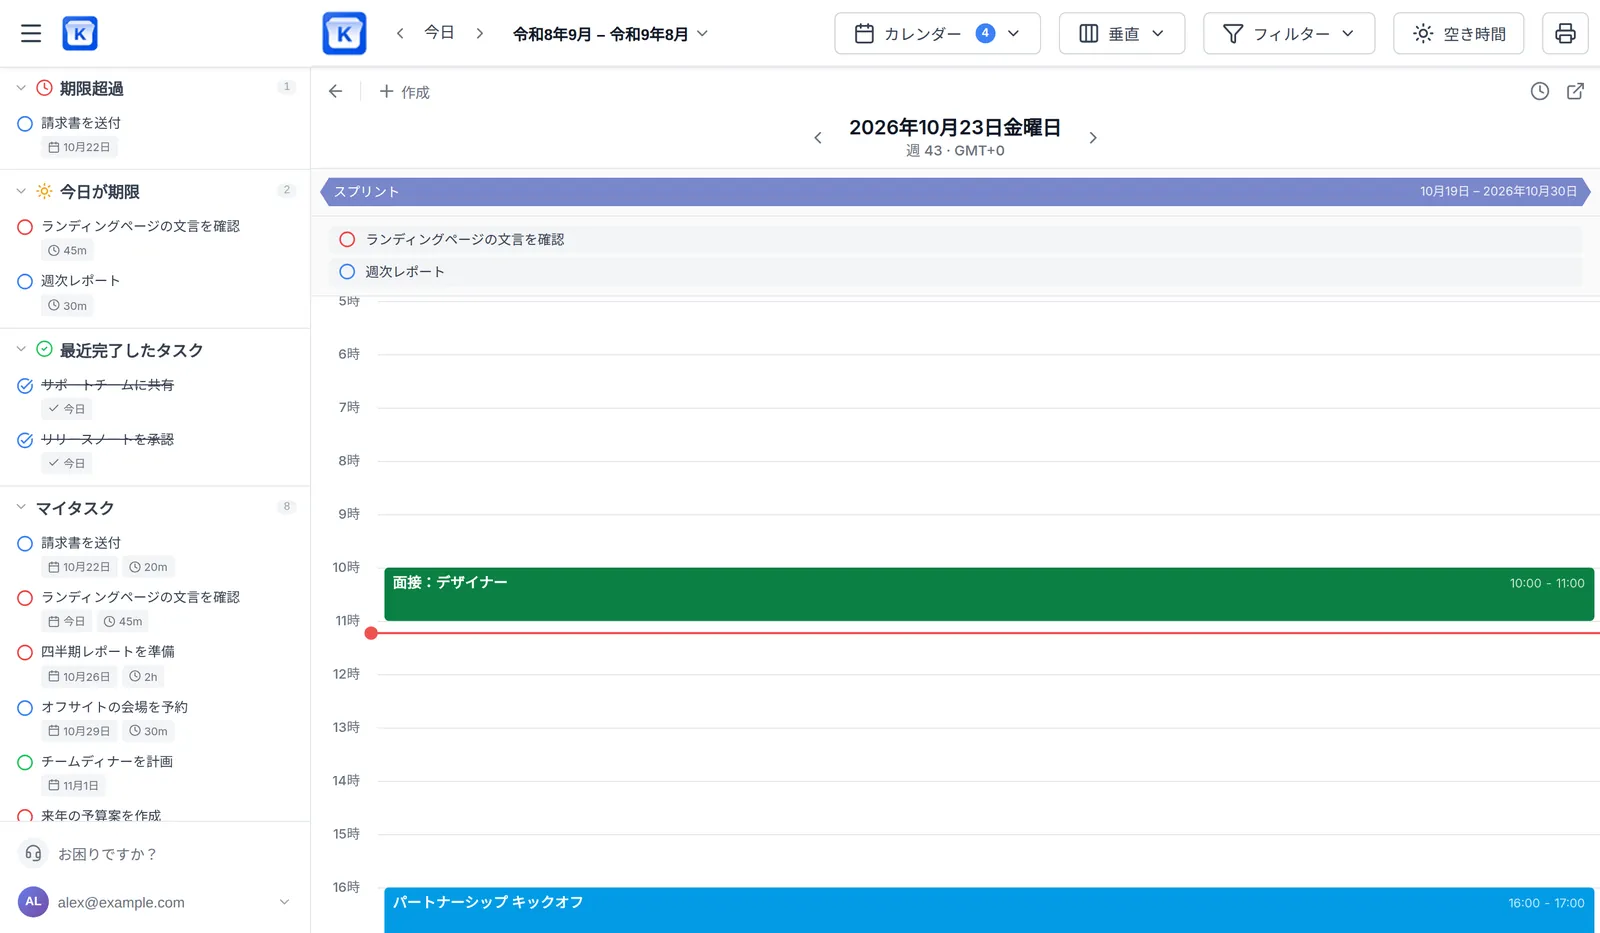This screenshot has height=933, width=1600.
Task: Open day view in external window
Action: point(1575,91)
